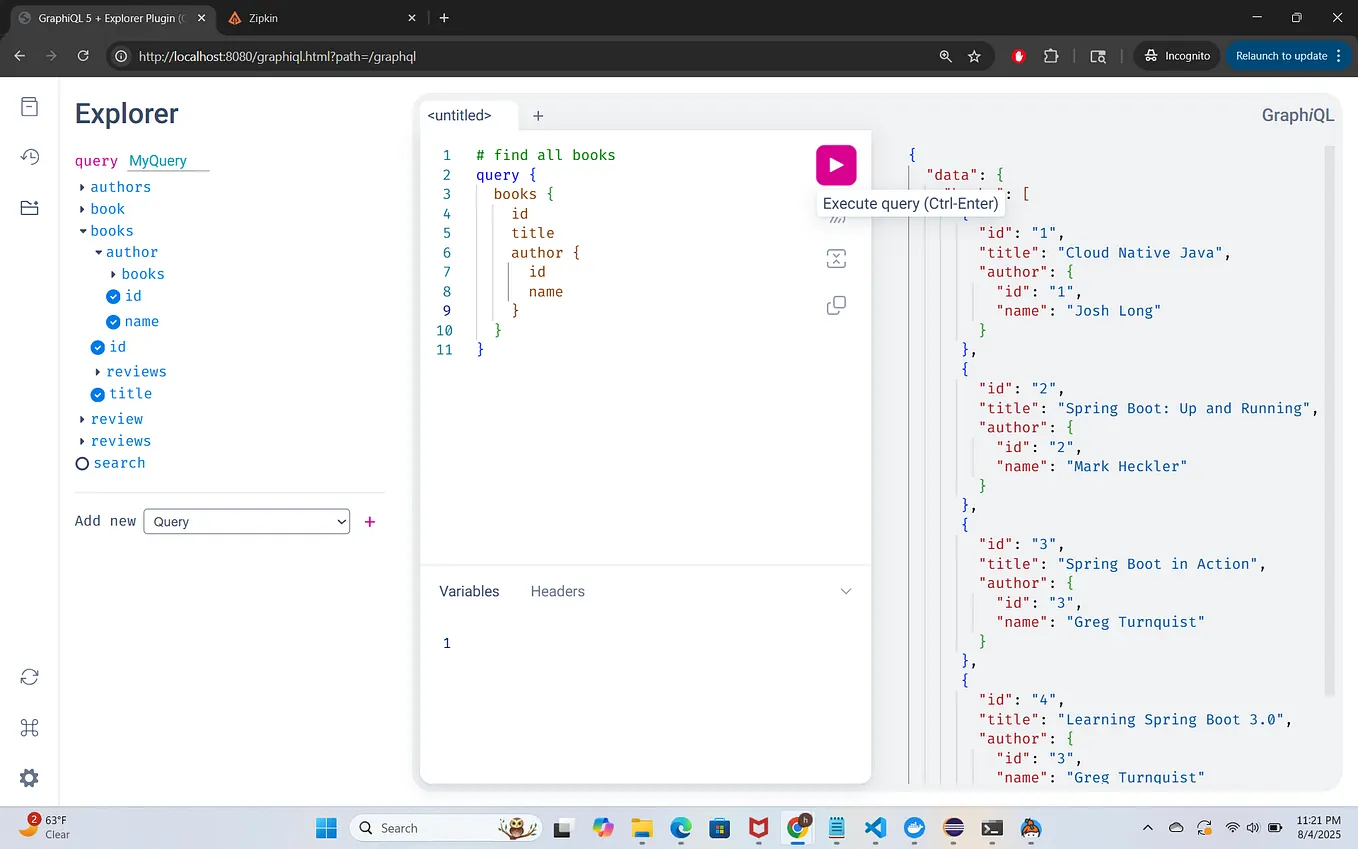
Task: Execute the query with the pink play button
Action: tap(836, 165)
